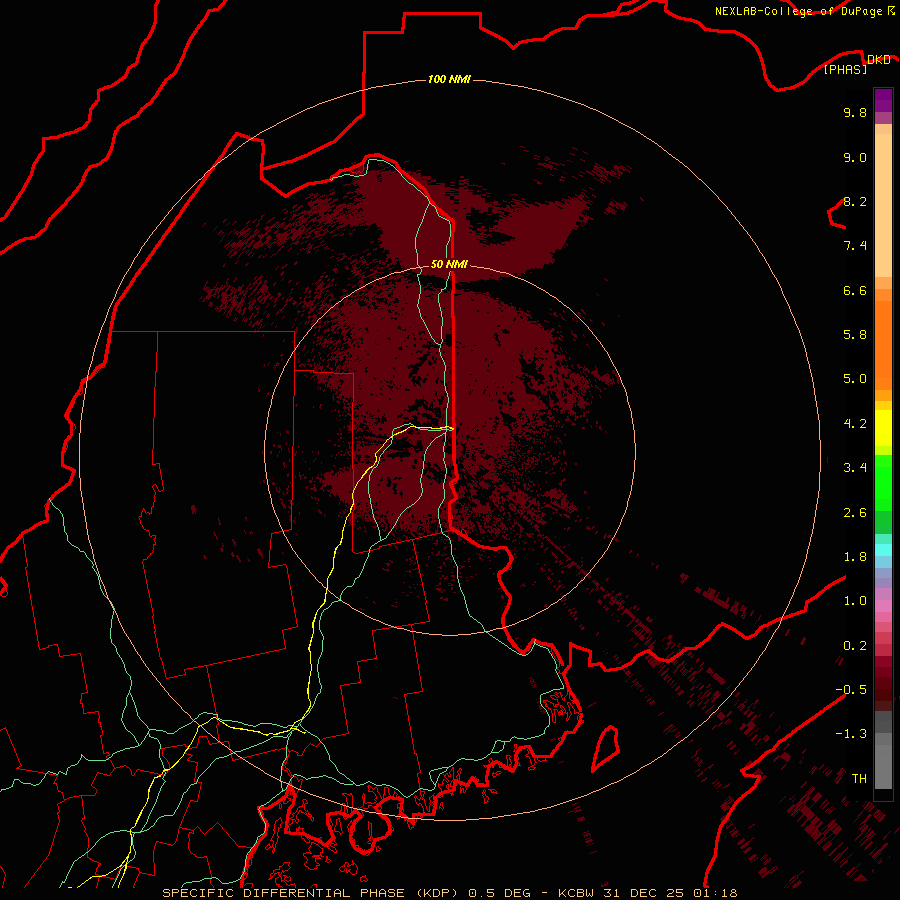Click the 8.2 legend value

tap(855, 201)
